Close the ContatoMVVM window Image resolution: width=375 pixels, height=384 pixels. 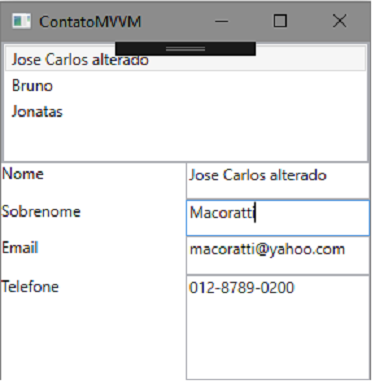click(x=339, y=21)
